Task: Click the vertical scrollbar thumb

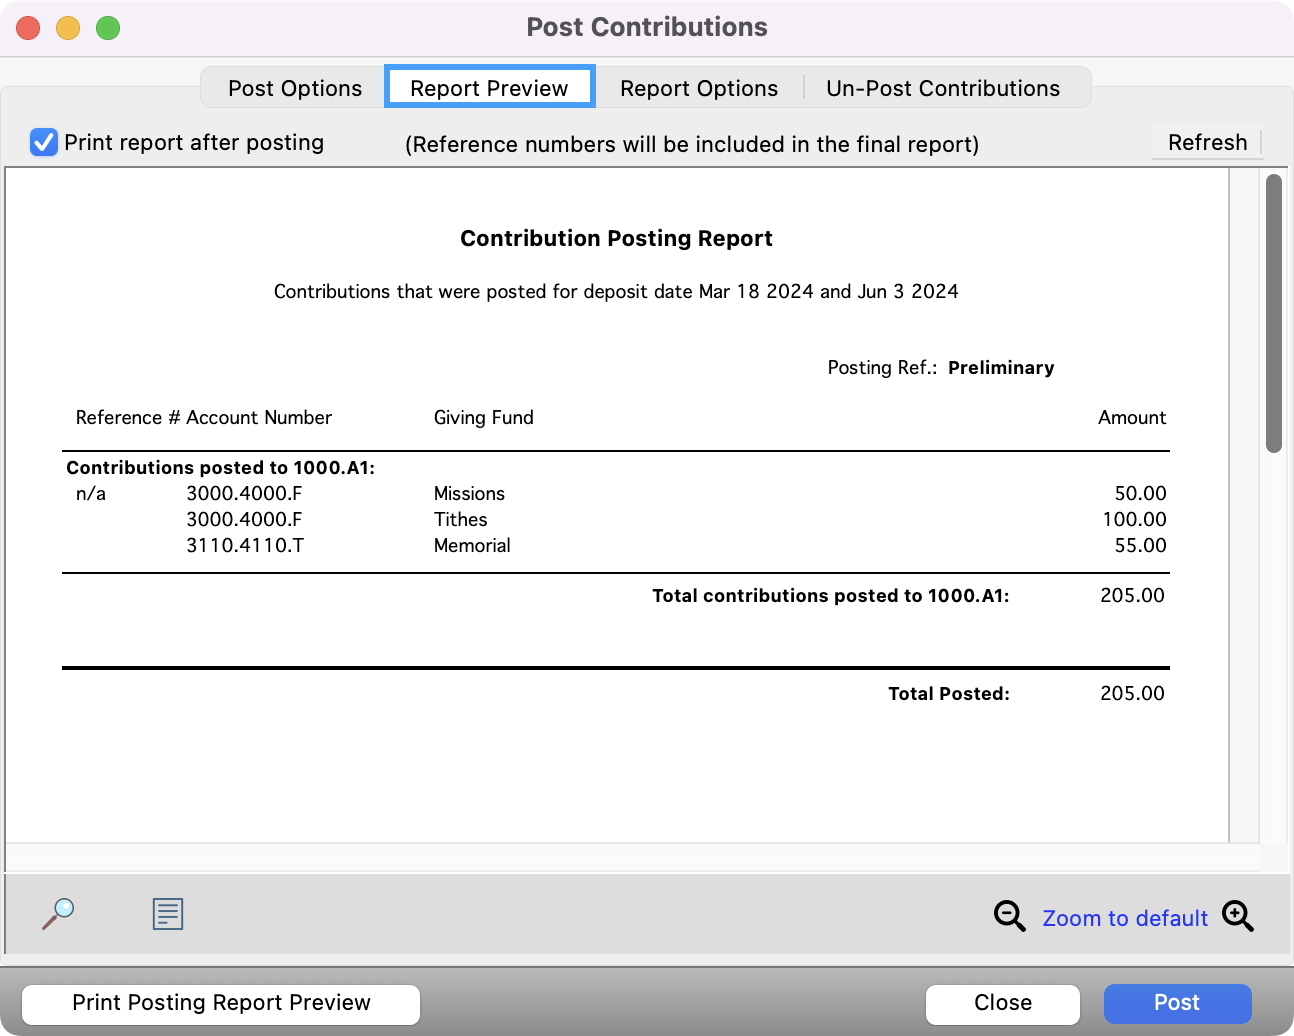Action: point(1274,310)
